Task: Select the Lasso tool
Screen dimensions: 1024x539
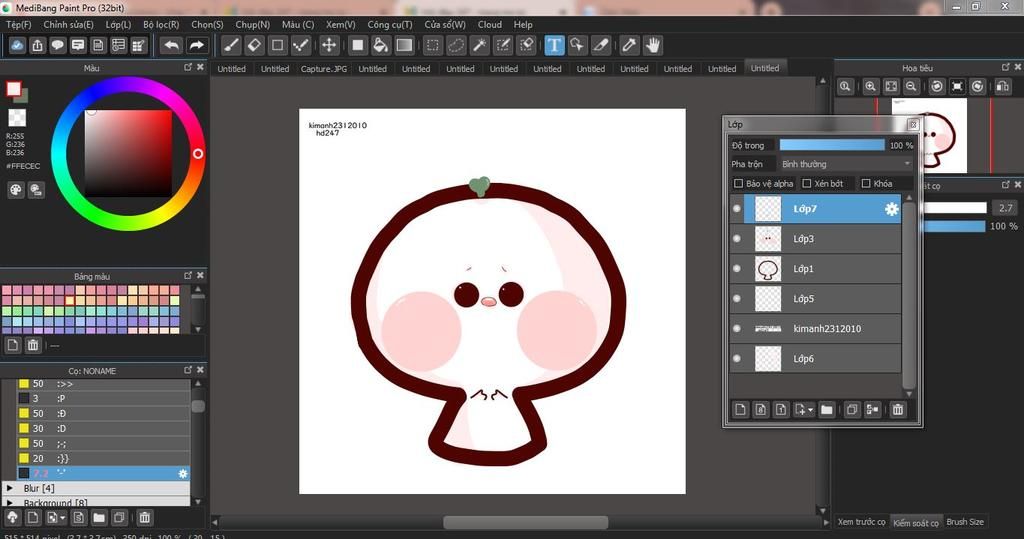Action: pos(456,45)
